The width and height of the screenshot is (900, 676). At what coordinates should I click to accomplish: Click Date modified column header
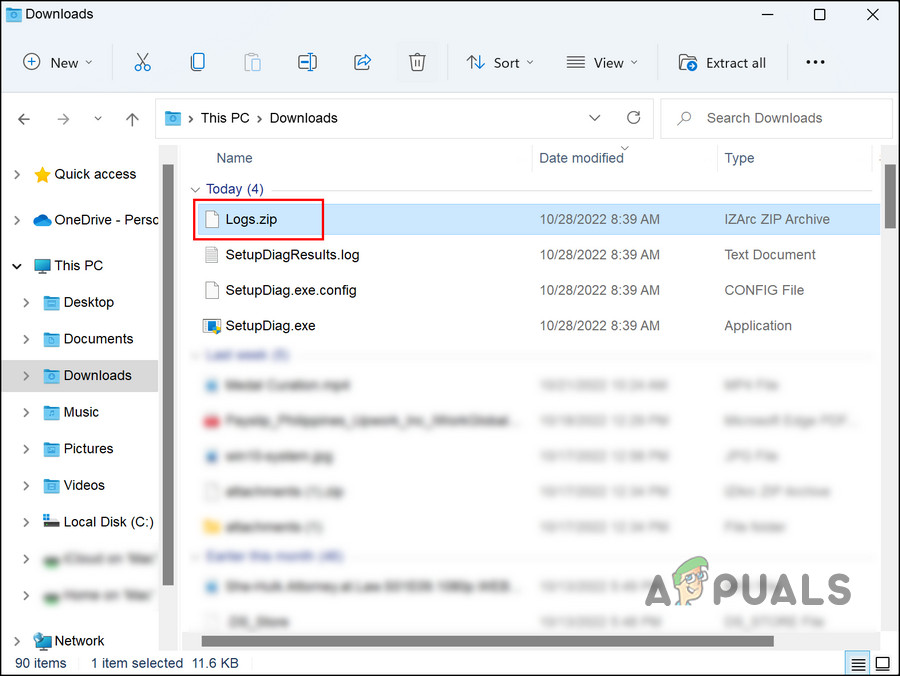[x=581, y=158]
